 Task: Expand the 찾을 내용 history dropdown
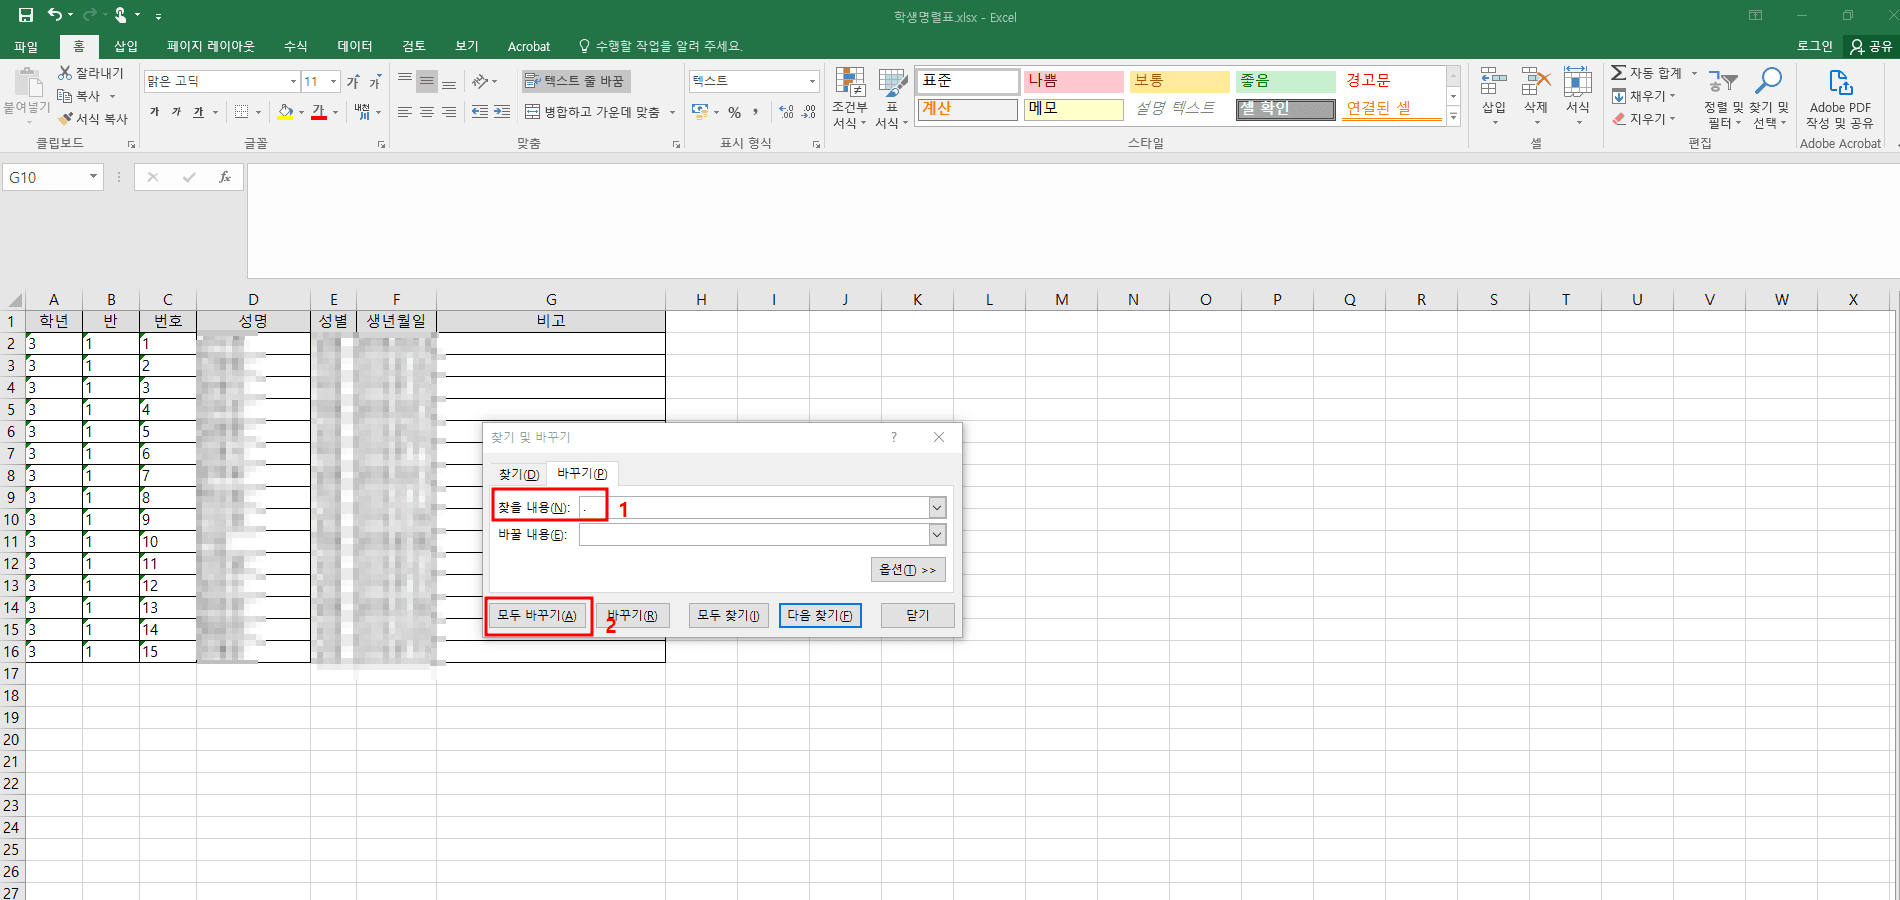click(x=937, y=508)
